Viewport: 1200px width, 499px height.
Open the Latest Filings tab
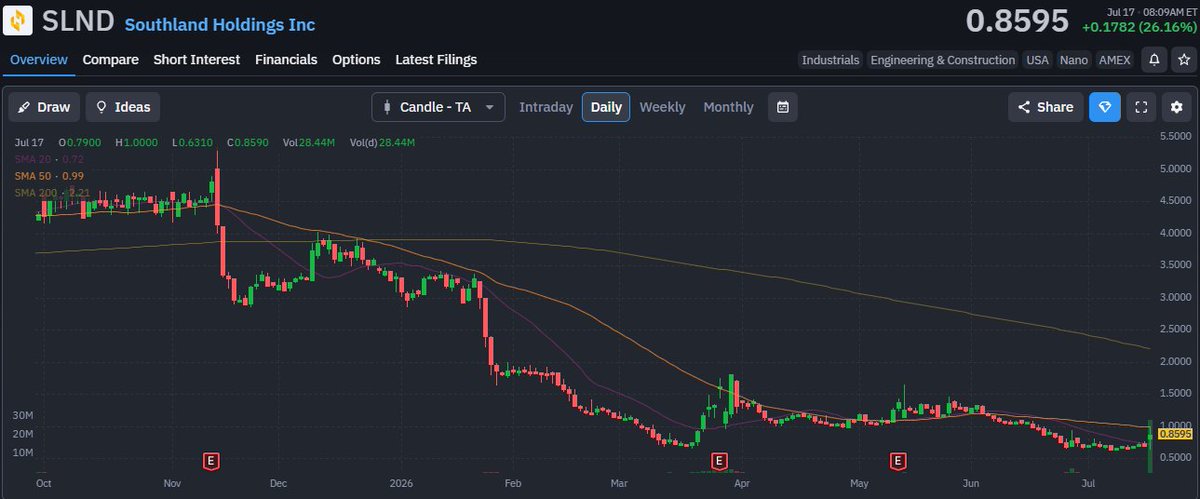[x=436, y=60]
